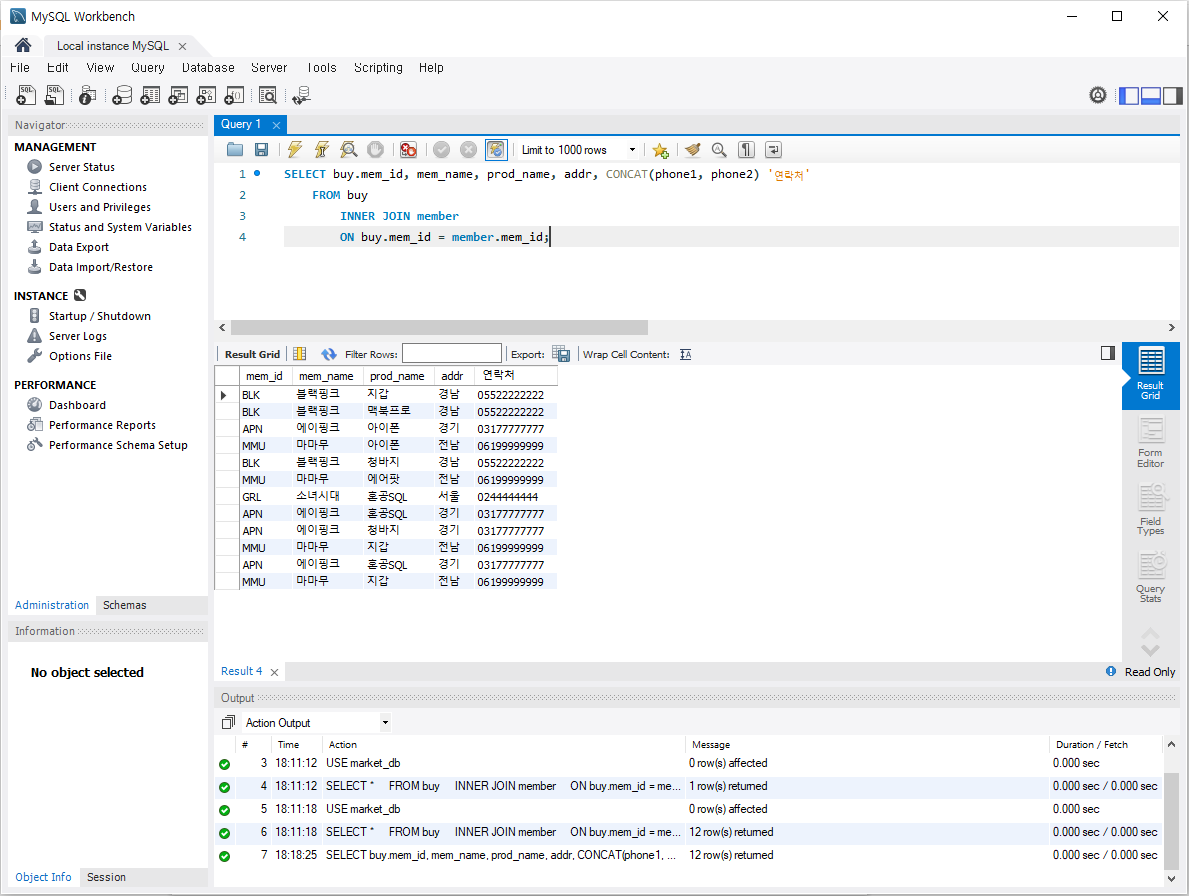Switch to Form Editor view

click(1150, 443)
